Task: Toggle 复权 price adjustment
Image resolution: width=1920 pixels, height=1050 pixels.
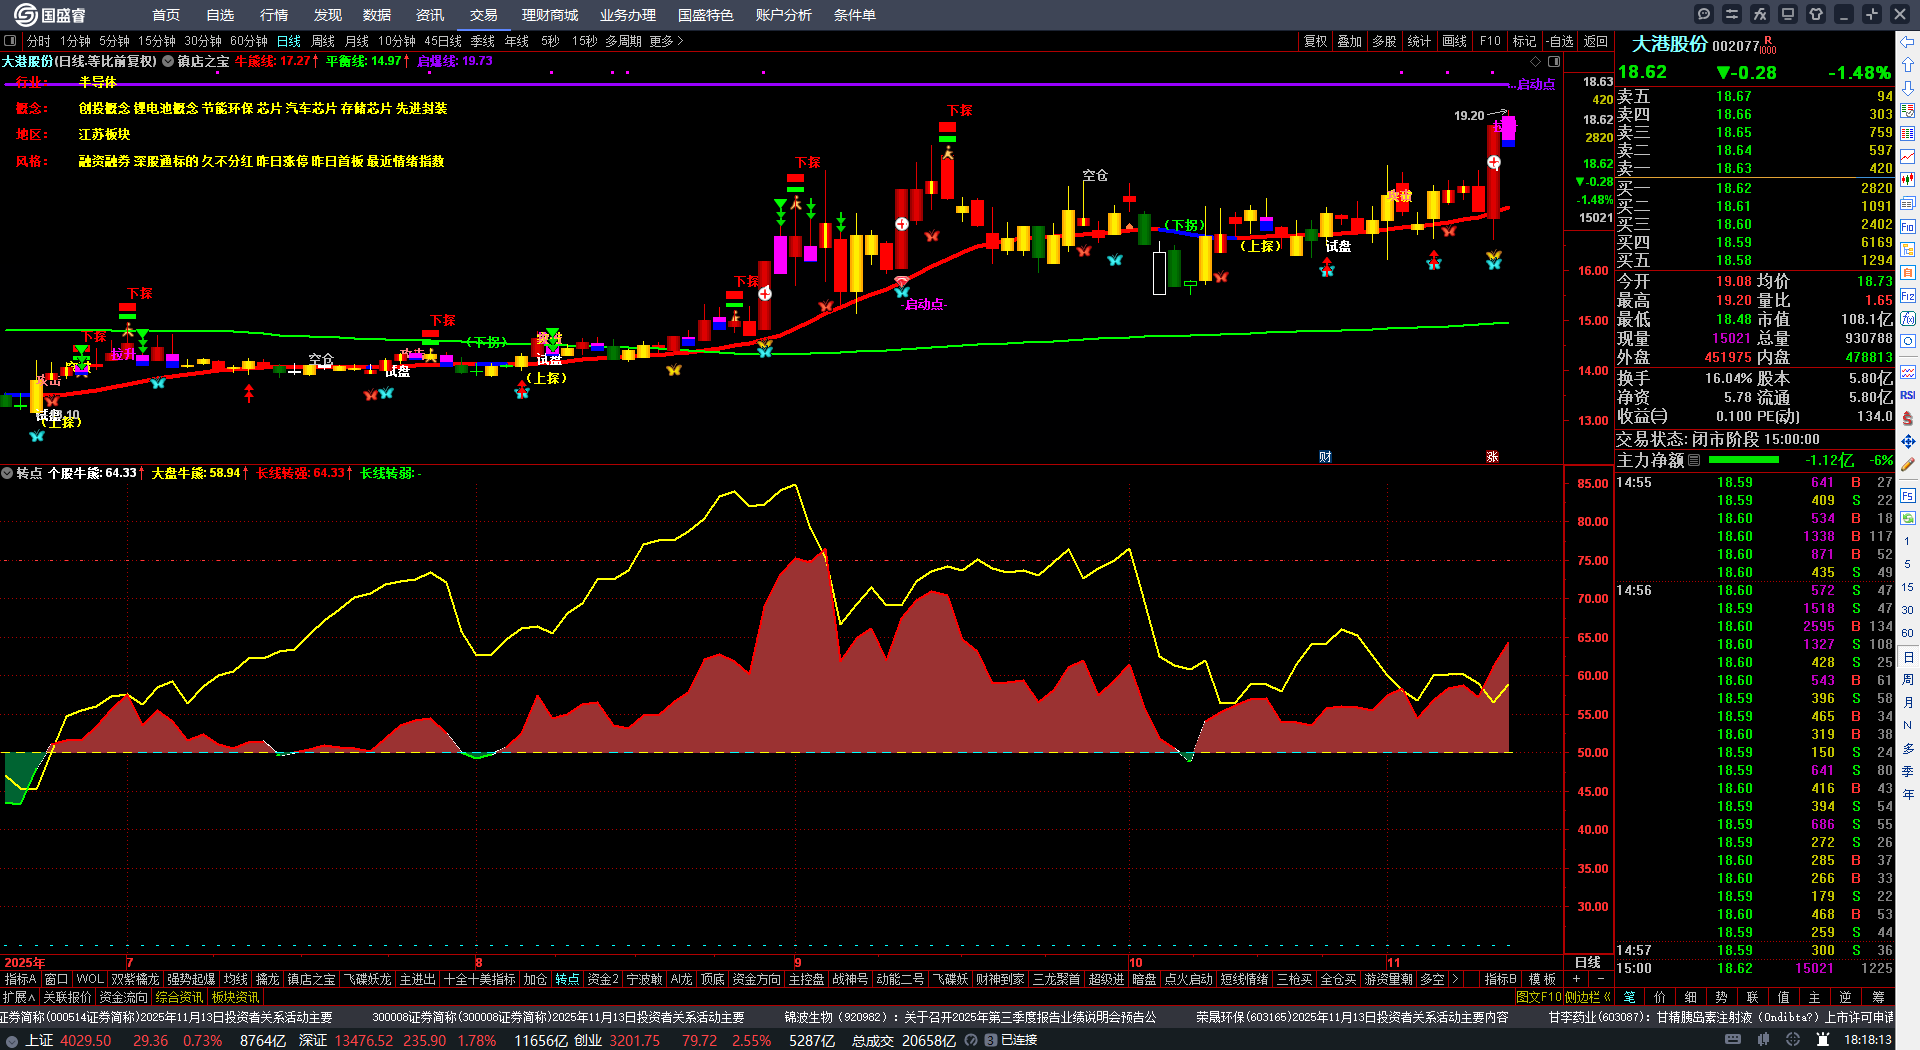Action: click(1316, 41)
